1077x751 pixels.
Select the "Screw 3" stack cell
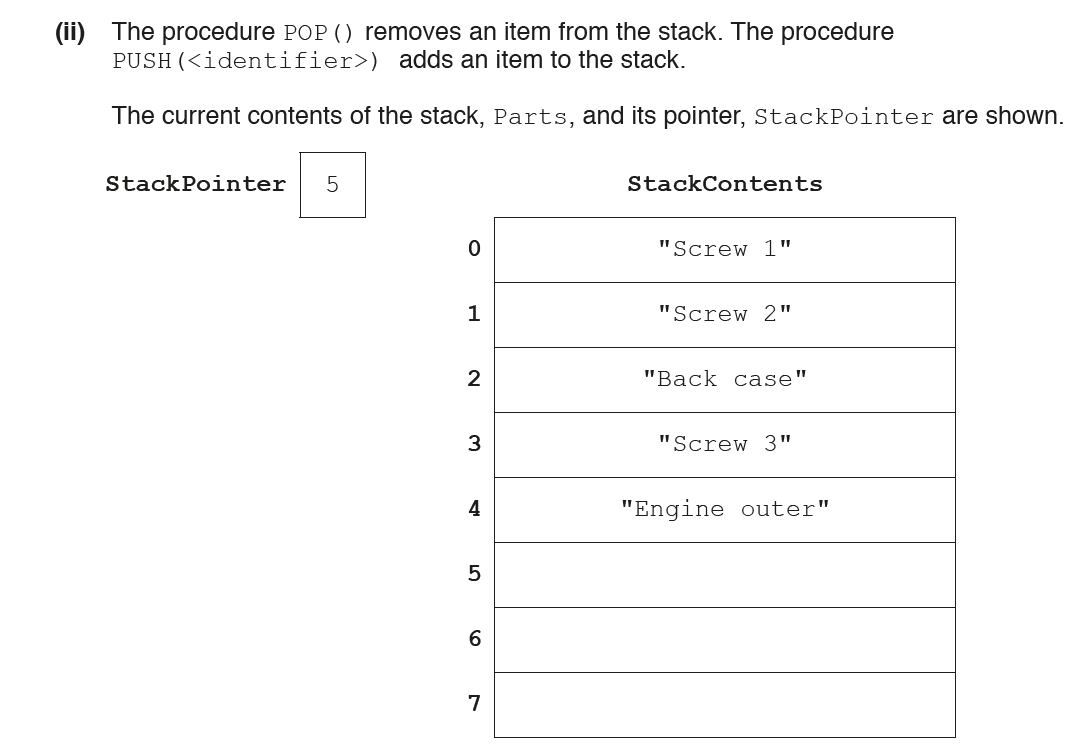pos(724,445)
